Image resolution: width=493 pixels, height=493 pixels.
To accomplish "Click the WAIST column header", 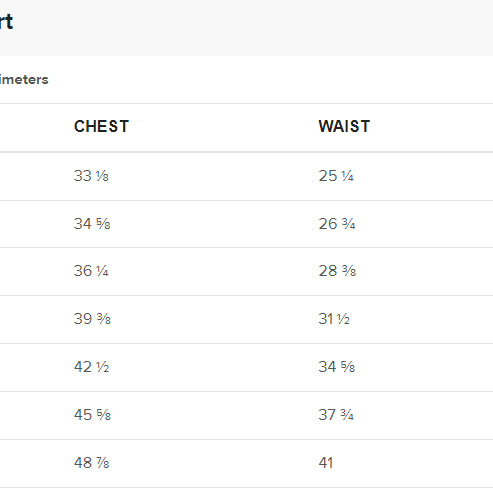I will pyautogui.click(x=344, y=126).
